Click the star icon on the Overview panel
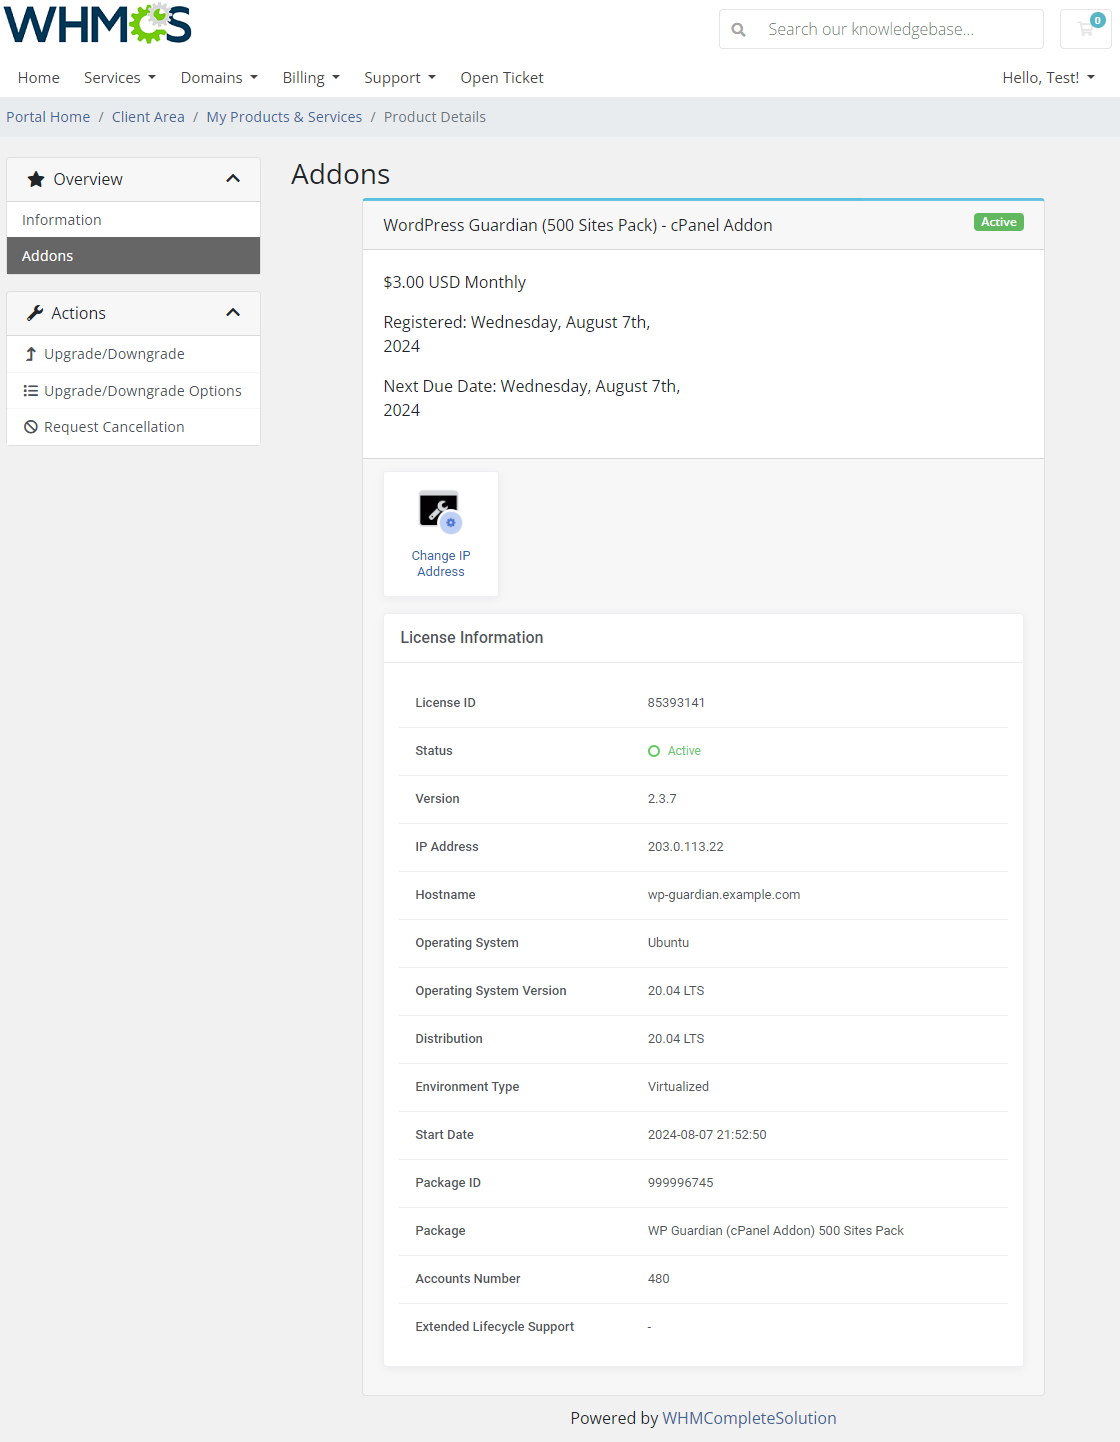 35,178
